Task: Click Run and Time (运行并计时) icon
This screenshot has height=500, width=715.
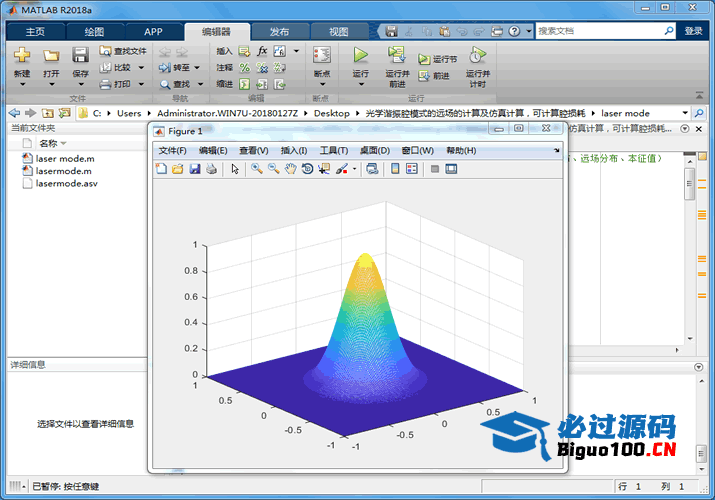Action: point(477,55)
